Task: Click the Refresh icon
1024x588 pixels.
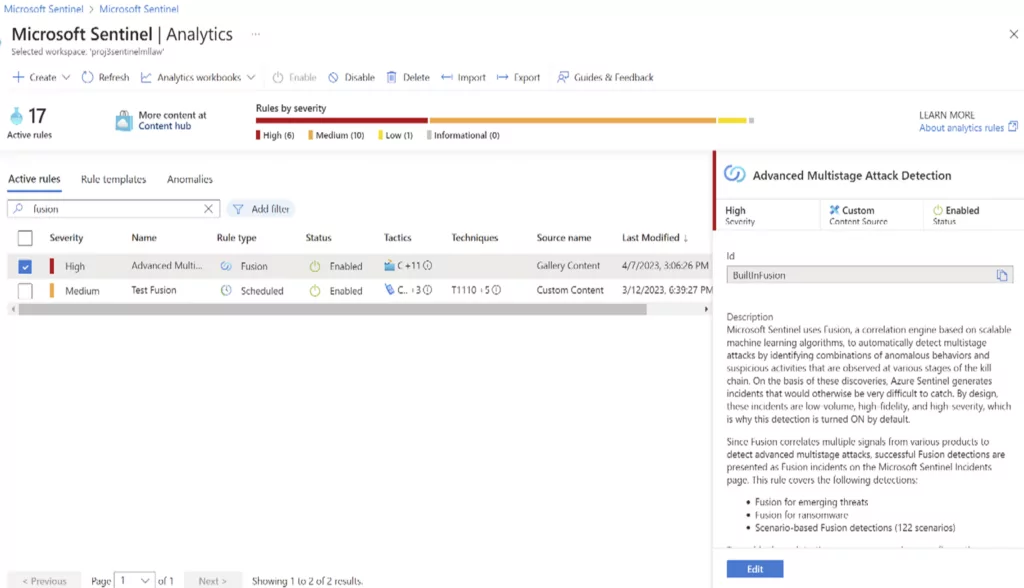Action: [88, 77]
